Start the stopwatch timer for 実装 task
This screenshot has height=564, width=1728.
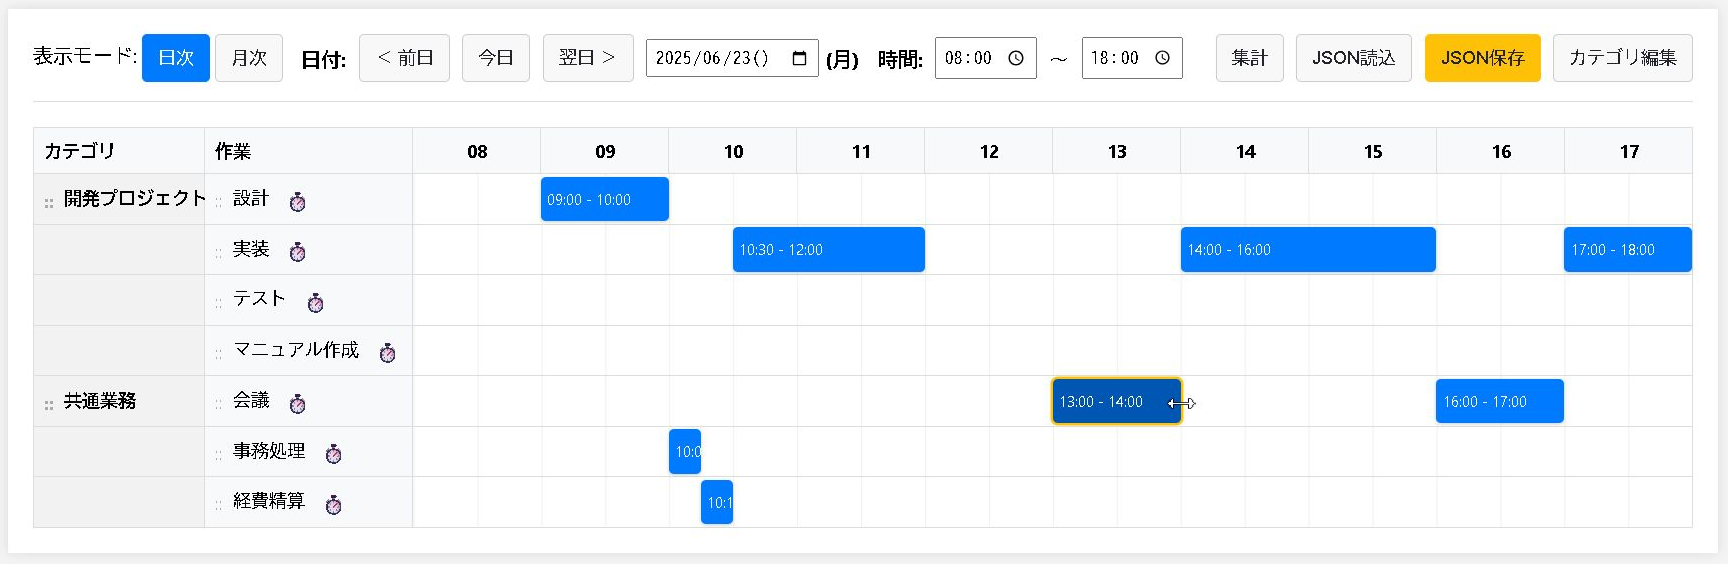298,252
